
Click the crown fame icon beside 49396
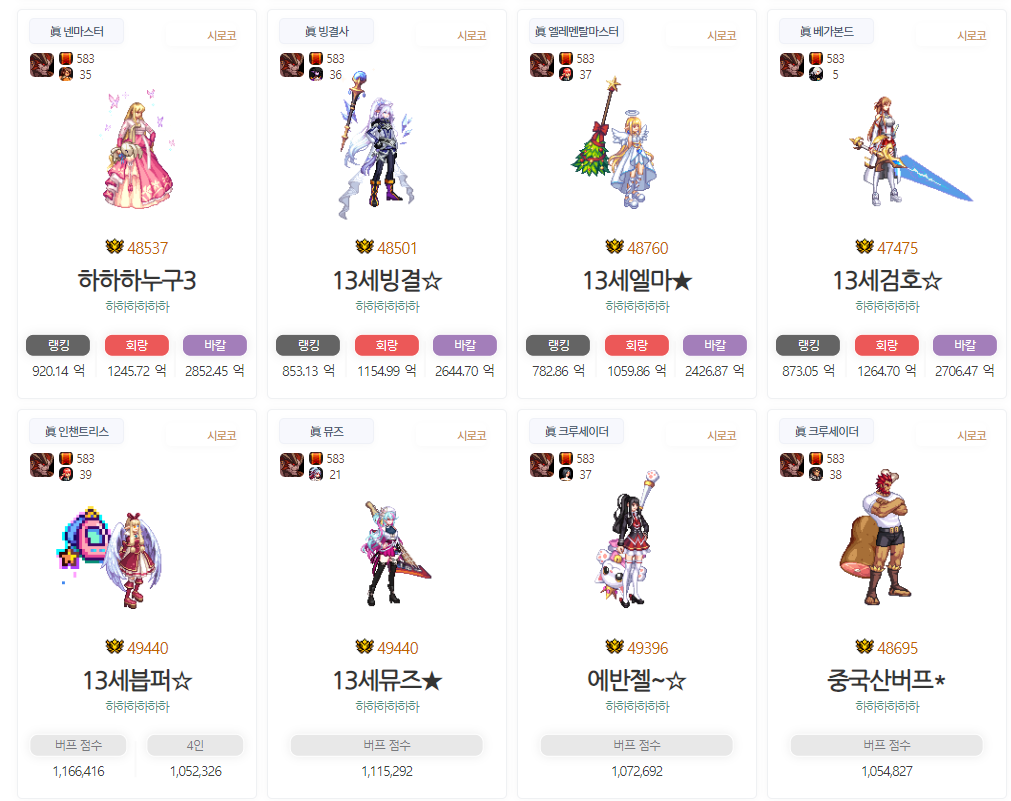point(614,647)
